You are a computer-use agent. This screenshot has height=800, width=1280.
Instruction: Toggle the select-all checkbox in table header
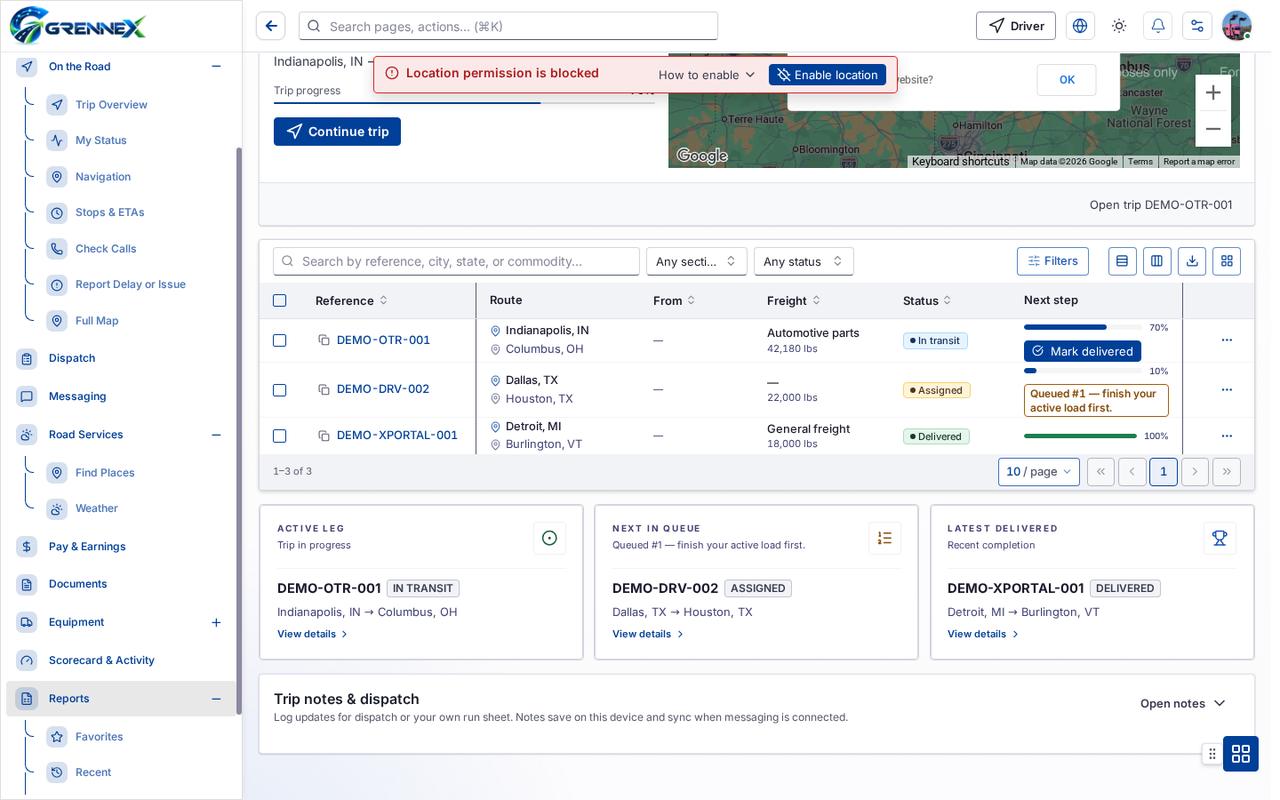(x=280, y=300)
